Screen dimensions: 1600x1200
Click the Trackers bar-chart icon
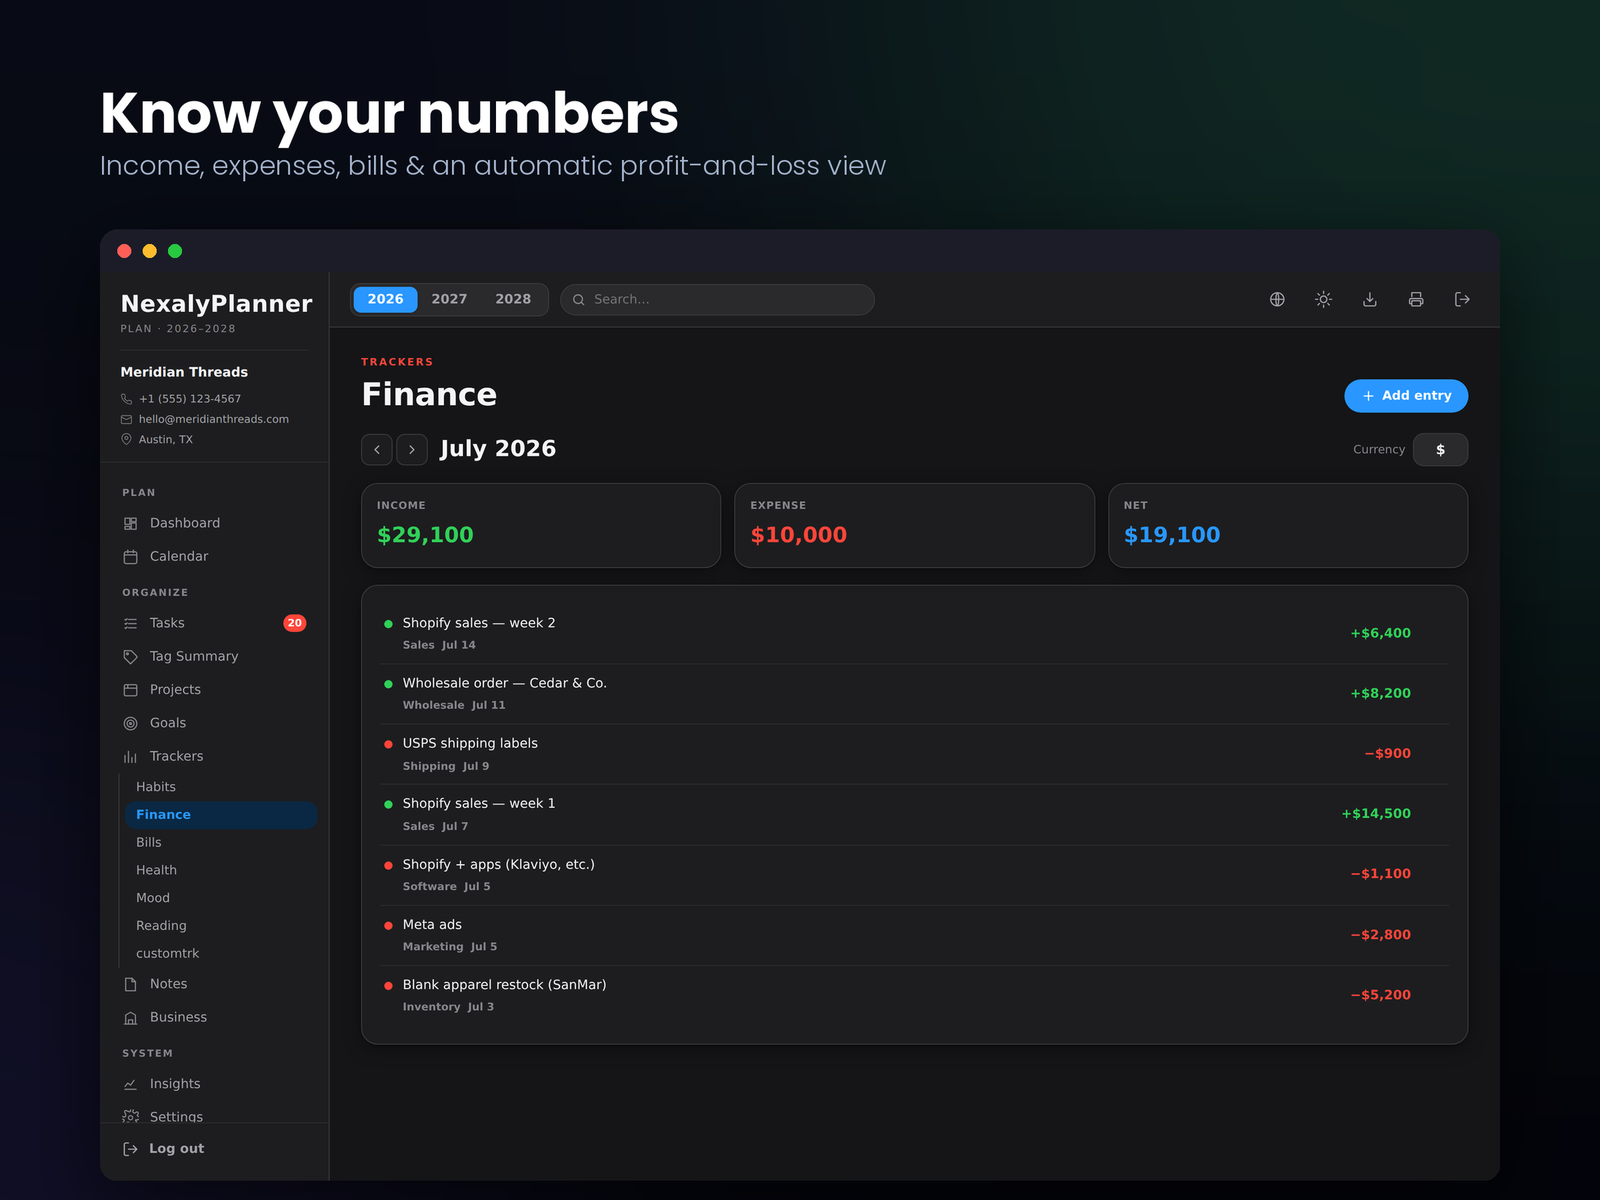[x=130, y=756]
